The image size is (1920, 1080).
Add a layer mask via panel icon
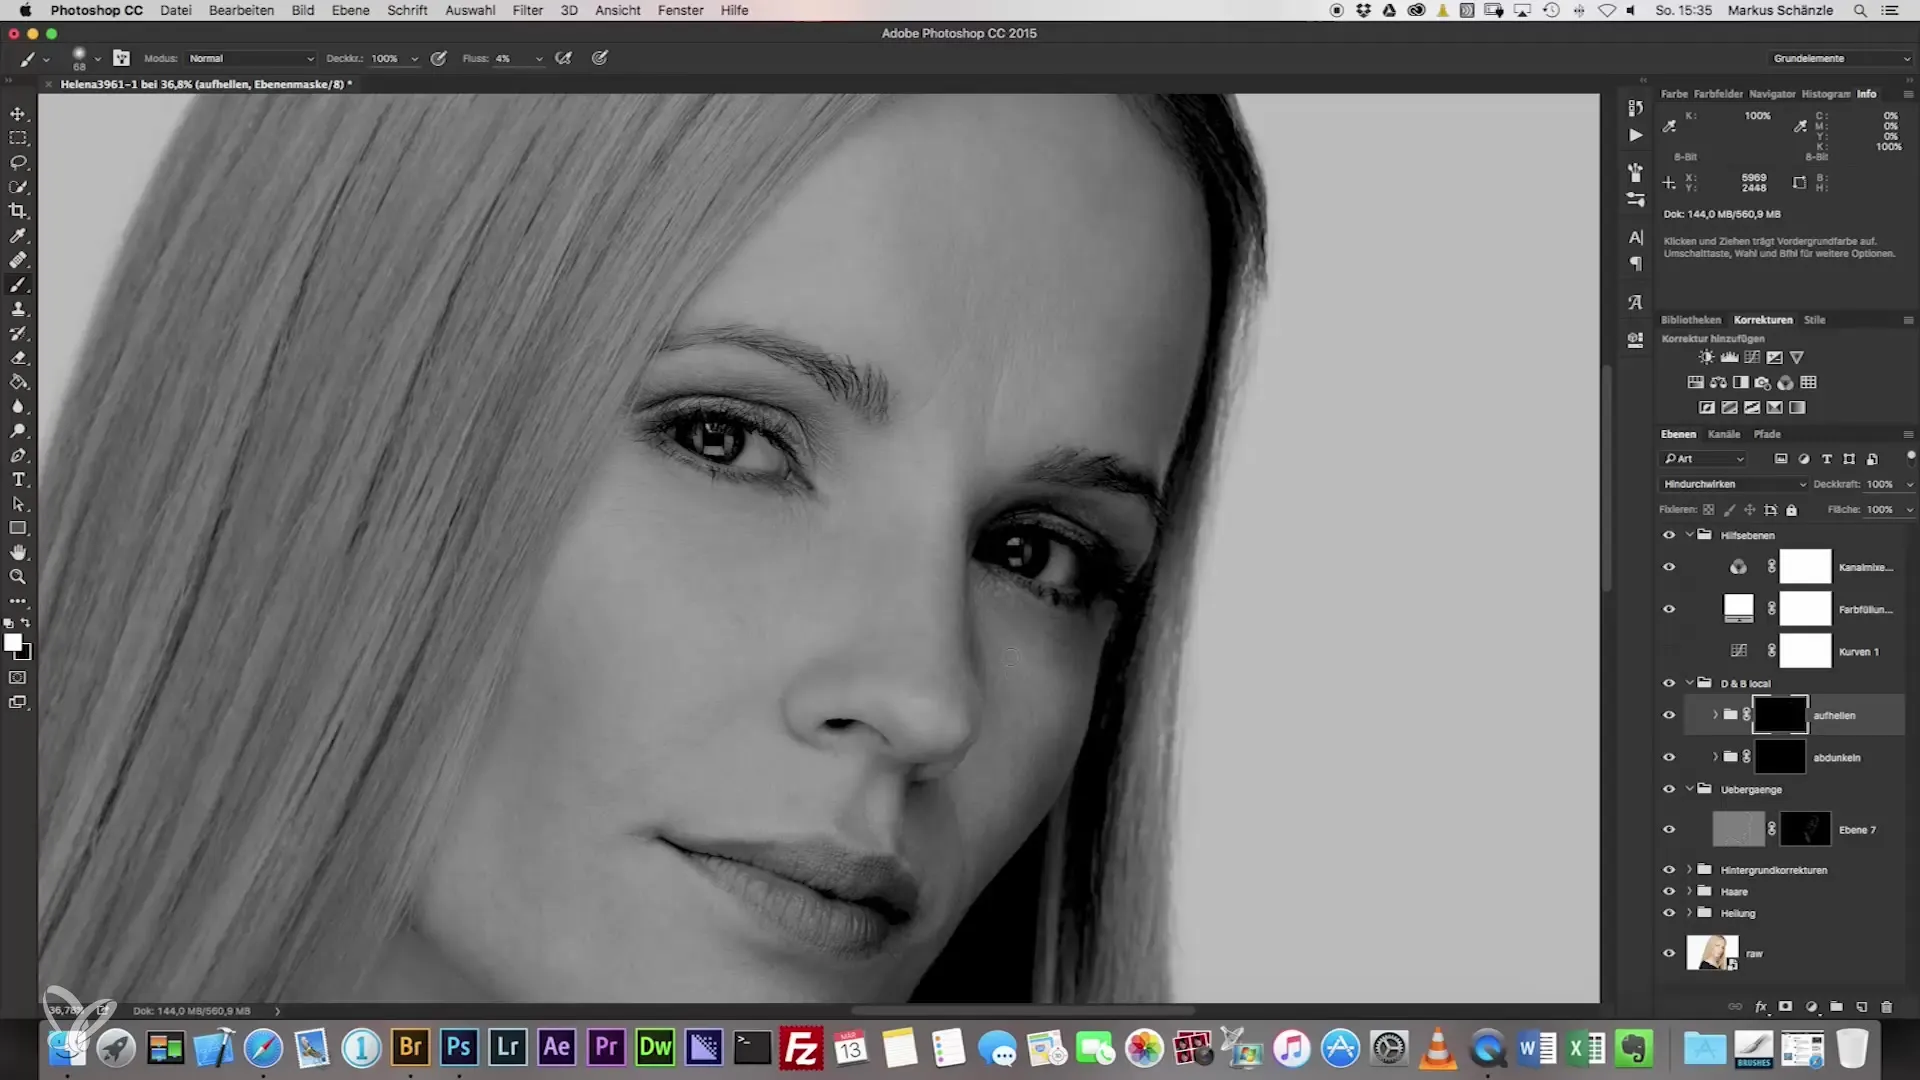click(x=1785, y=1007)
